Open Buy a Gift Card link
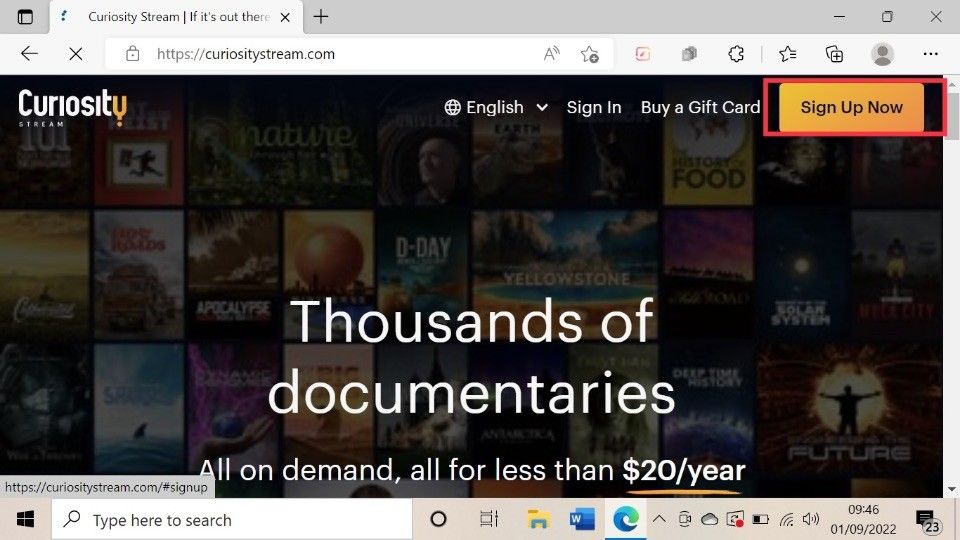The image size is (960, 540). 700,107
